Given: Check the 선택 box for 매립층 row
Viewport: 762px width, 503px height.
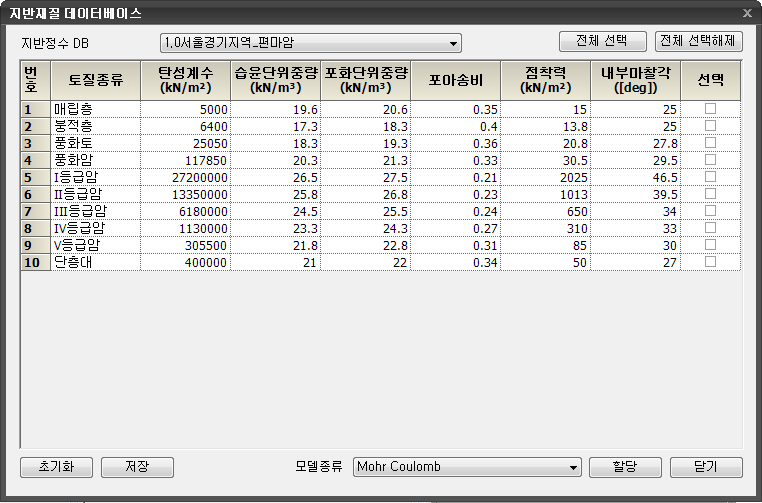Looking at the screenshot, I should pyautogui.click(x=710, y=109).
